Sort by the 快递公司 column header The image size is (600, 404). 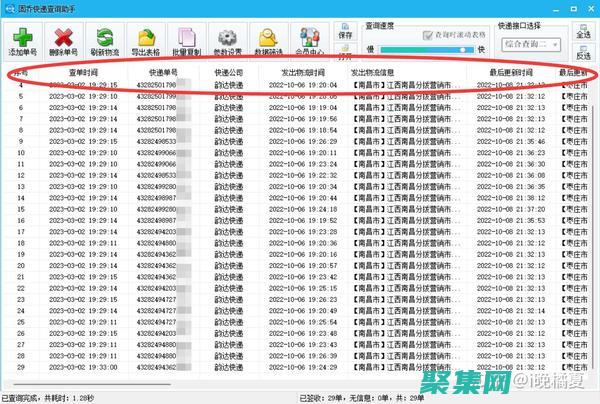coord(229,72)
